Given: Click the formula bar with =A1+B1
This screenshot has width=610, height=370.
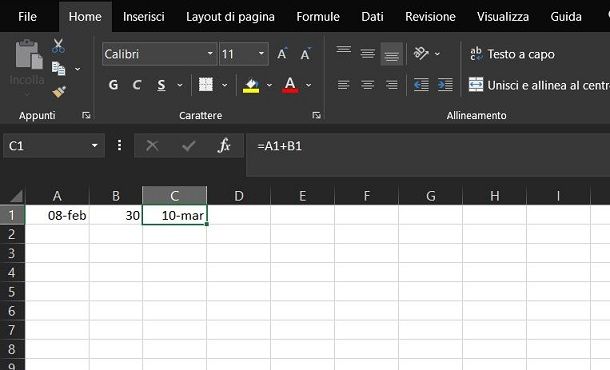Looking at the screenshot, I should tap(428, 154).
